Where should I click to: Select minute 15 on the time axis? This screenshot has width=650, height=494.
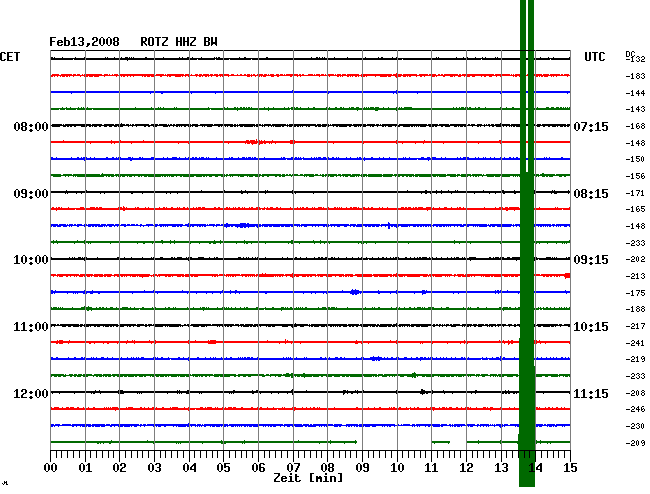[570, 468]
